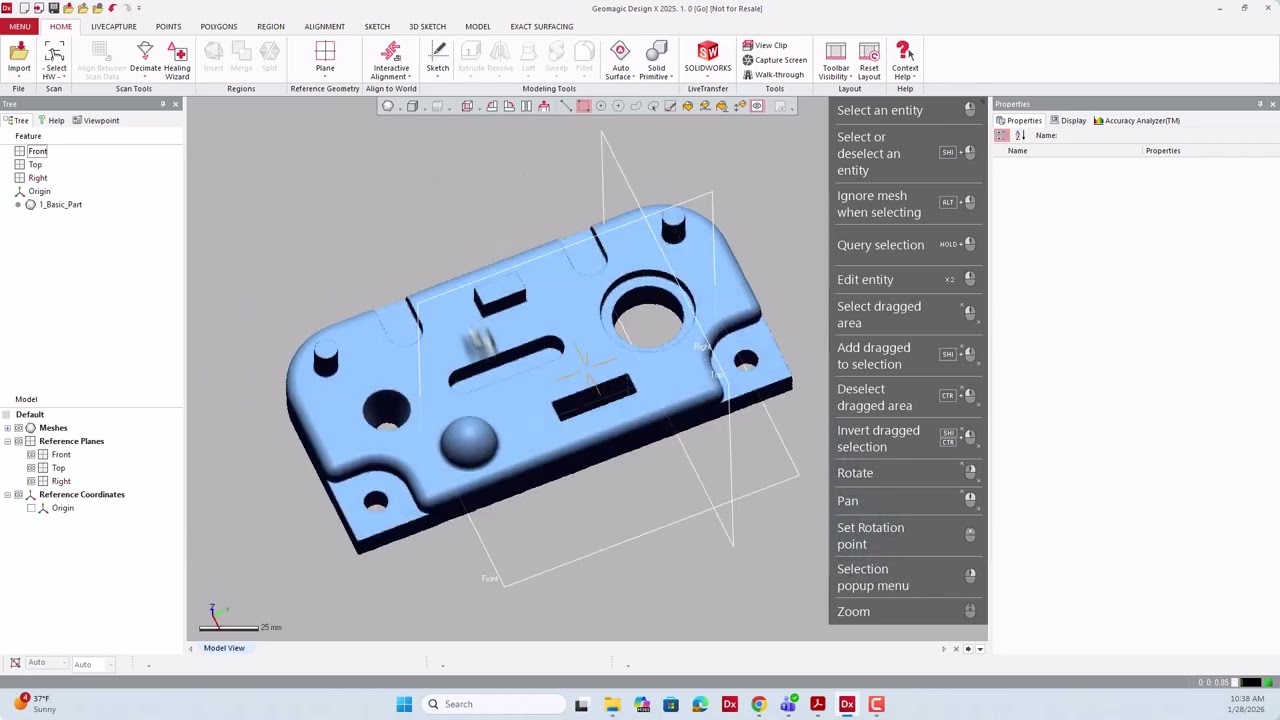1280x720 pixels.
Task: Toggle visibility of Reference Planes group
Action: coord(18,441)
